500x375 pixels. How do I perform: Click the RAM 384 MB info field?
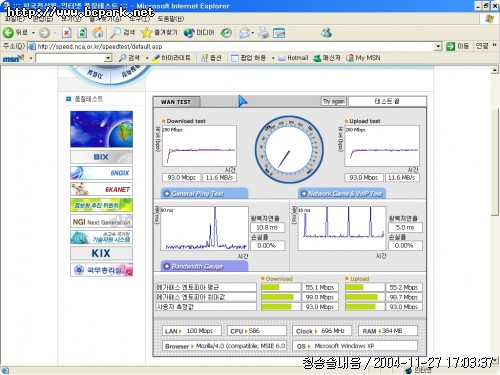pos(388,331)
